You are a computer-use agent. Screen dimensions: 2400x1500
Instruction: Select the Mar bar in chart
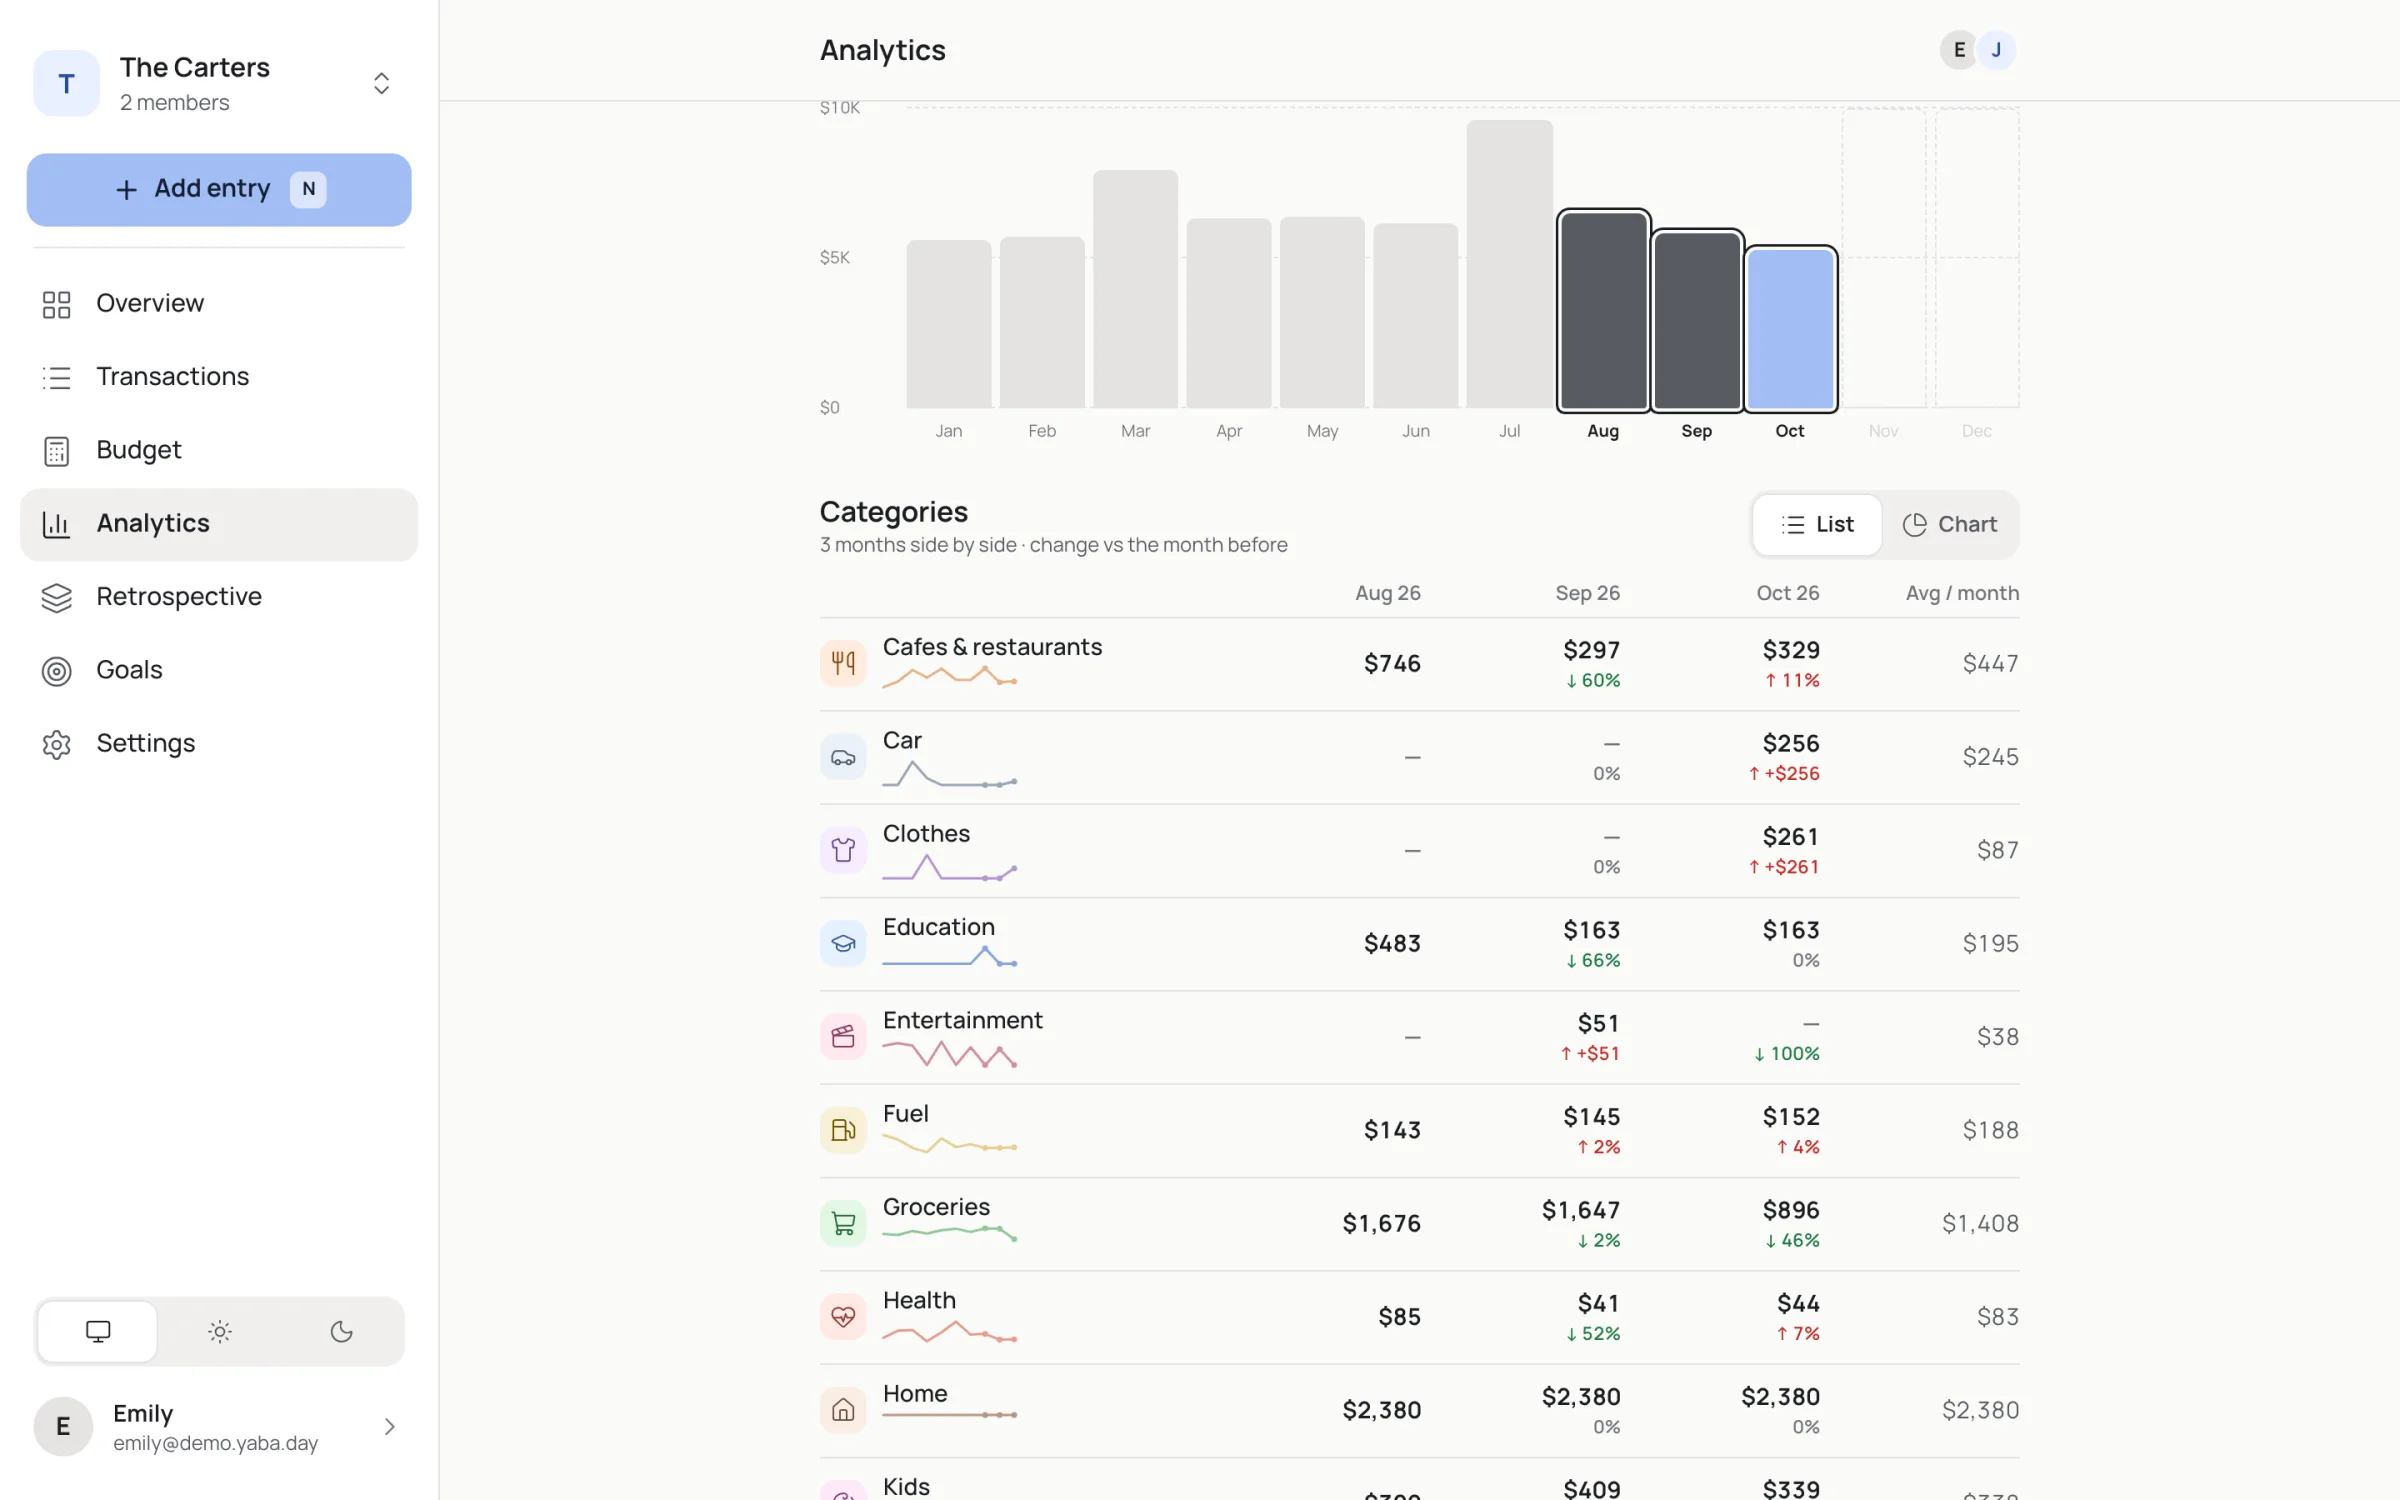(x=1135, y=289)
